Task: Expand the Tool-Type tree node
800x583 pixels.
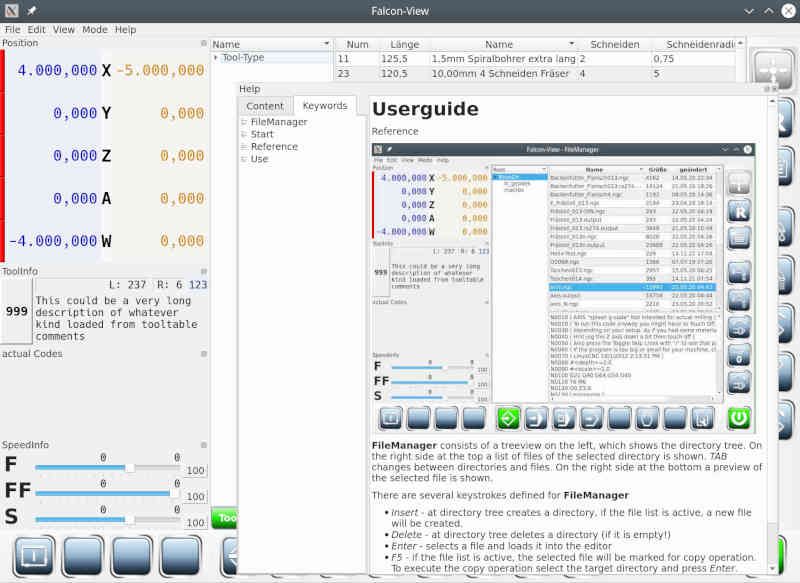Action: (x=216, y=58)
